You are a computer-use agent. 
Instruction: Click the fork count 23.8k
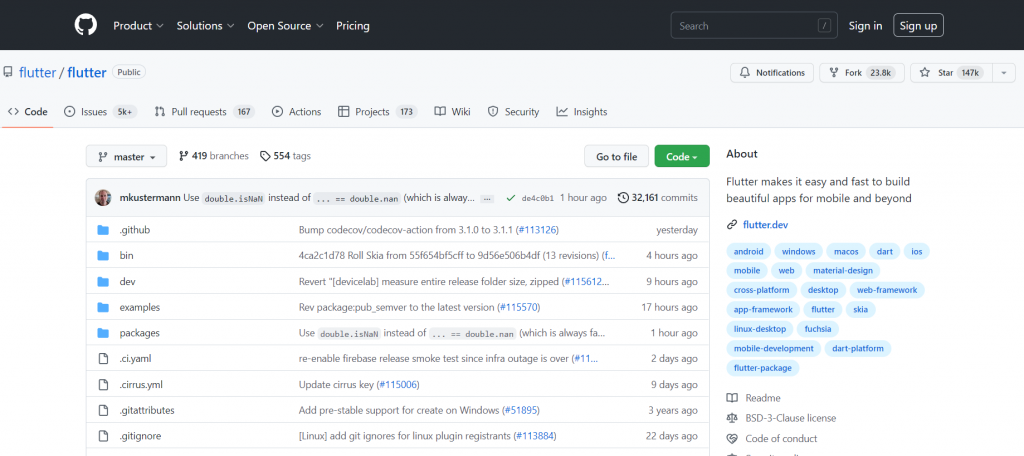(x=880, y=73)
